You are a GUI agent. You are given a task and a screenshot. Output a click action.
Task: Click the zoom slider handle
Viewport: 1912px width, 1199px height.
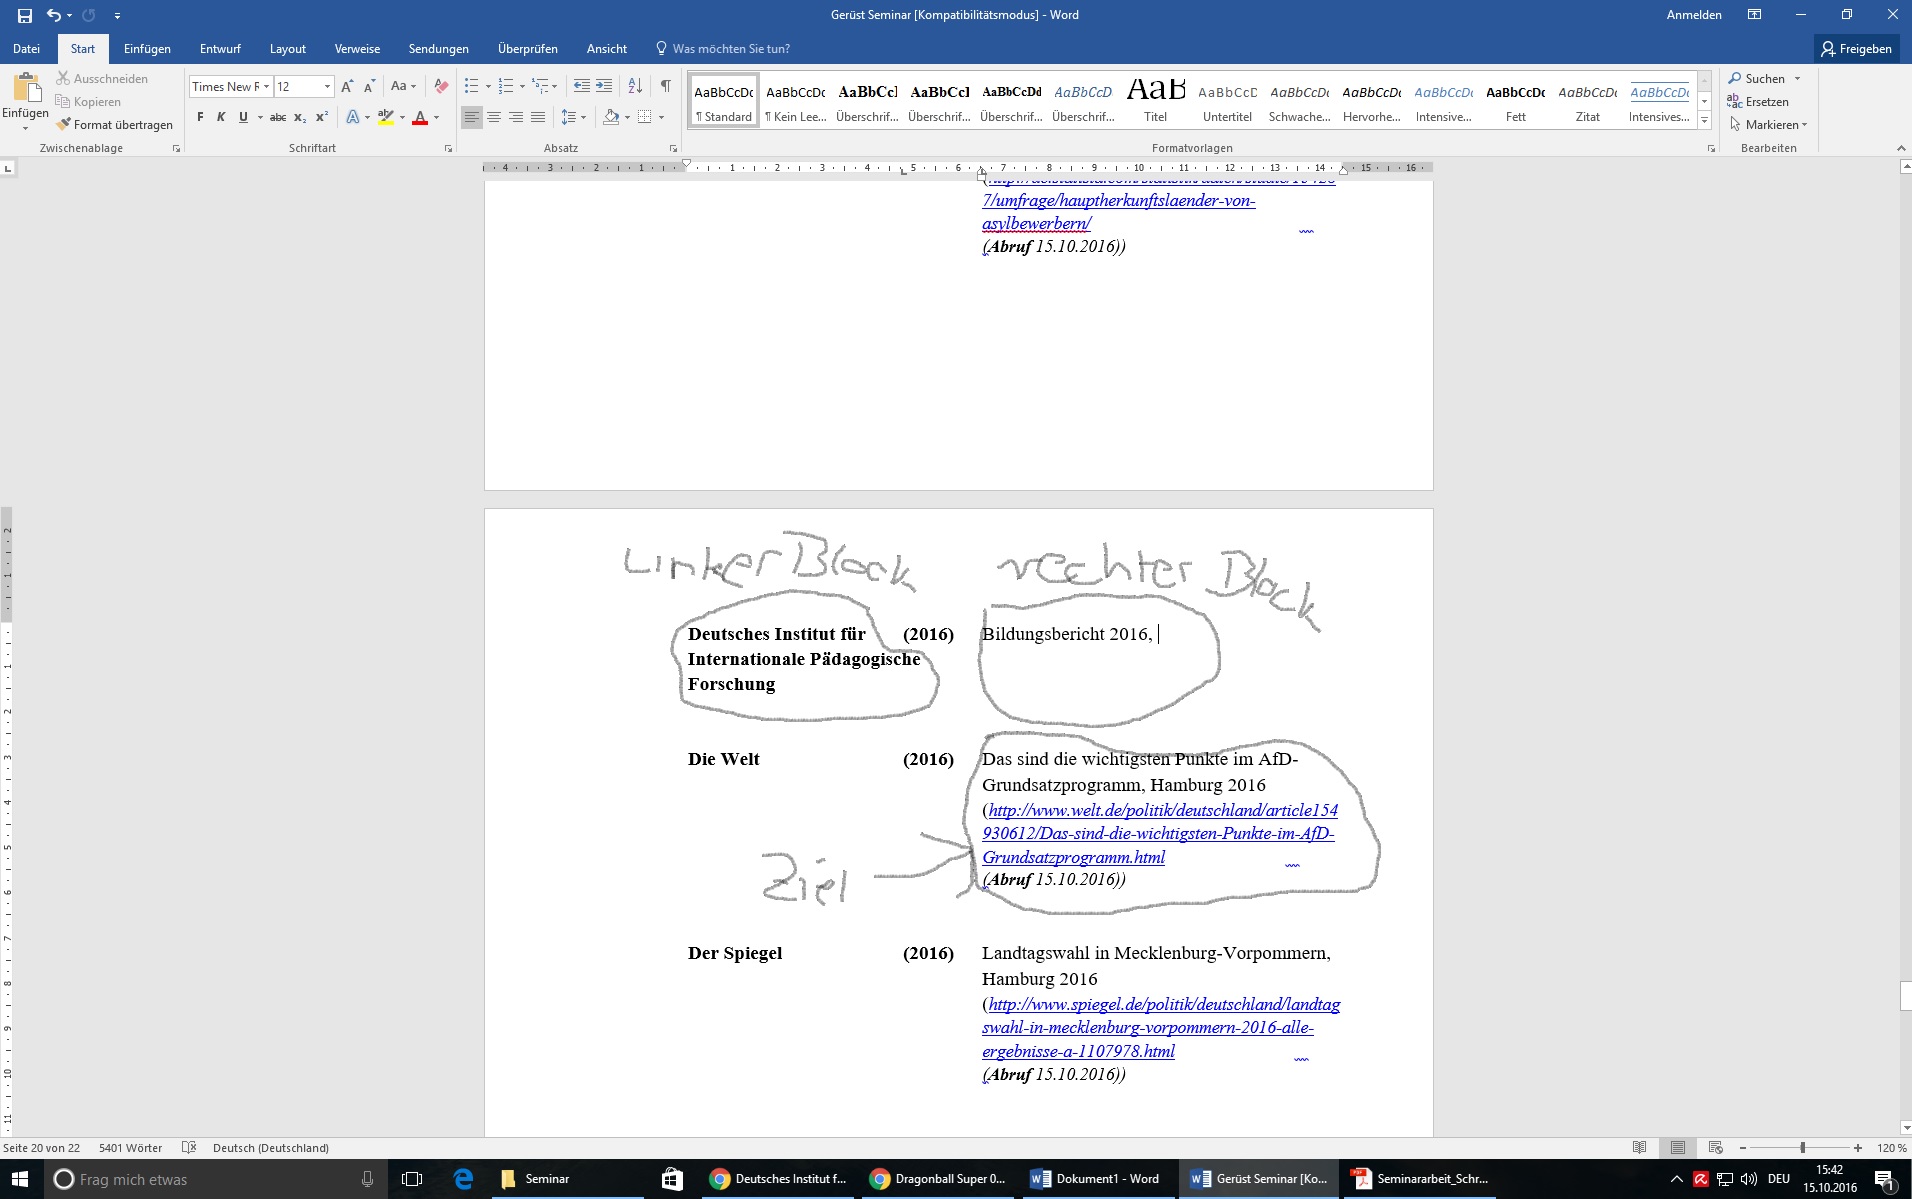[1802, 1148]
